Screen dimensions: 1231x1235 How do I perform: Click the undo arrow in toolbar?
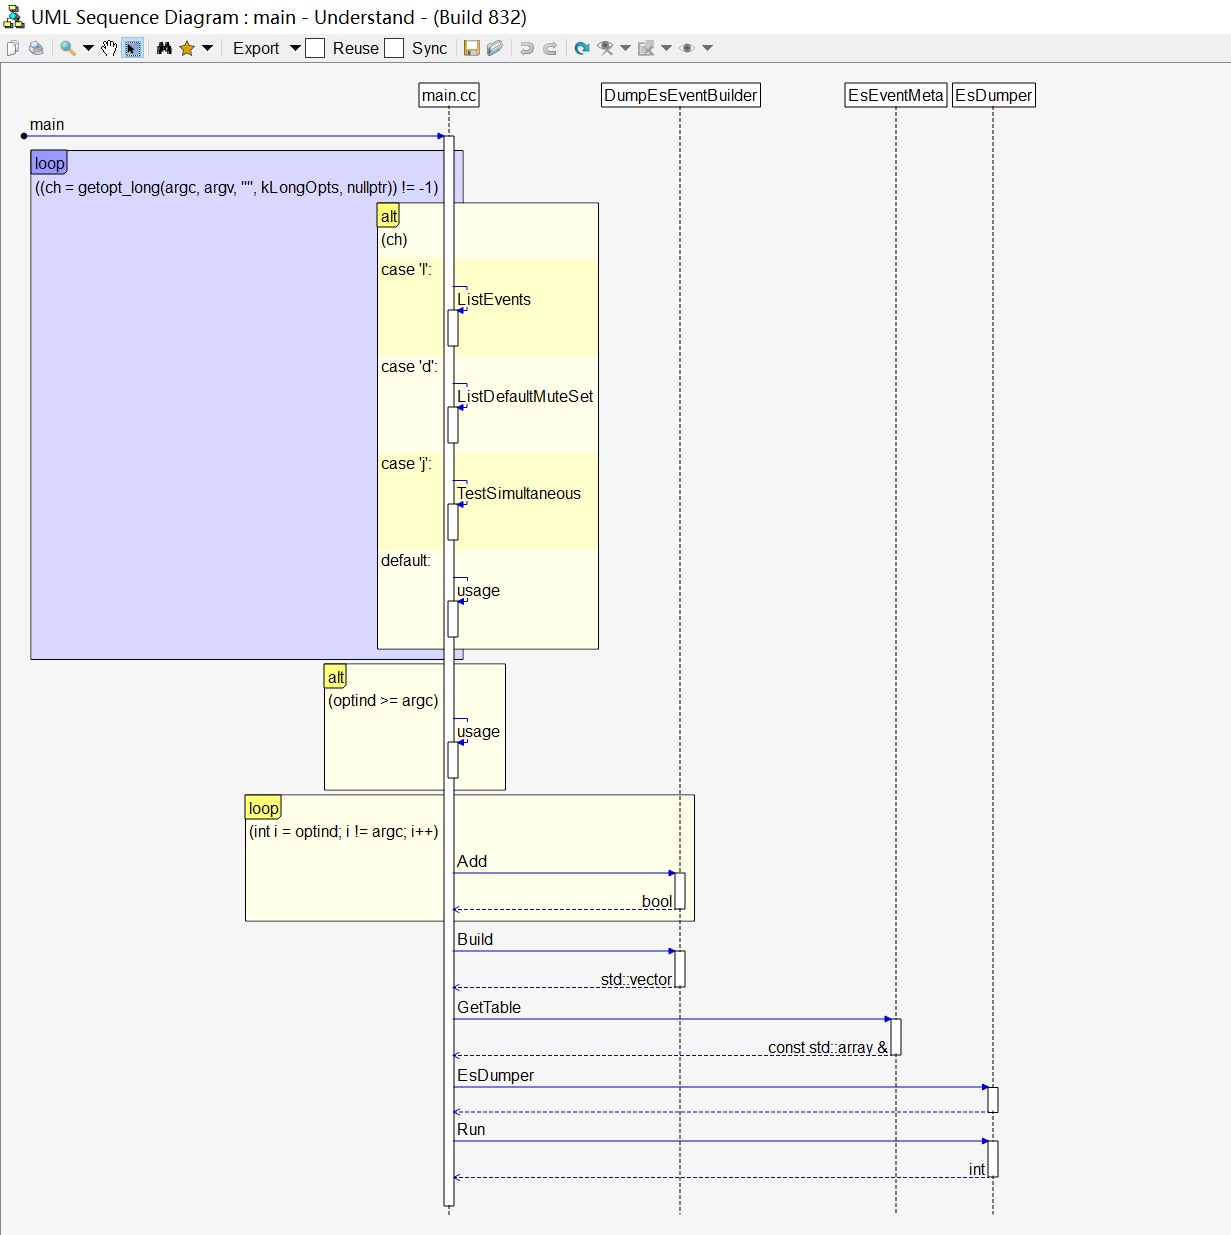tap(527, 48)
